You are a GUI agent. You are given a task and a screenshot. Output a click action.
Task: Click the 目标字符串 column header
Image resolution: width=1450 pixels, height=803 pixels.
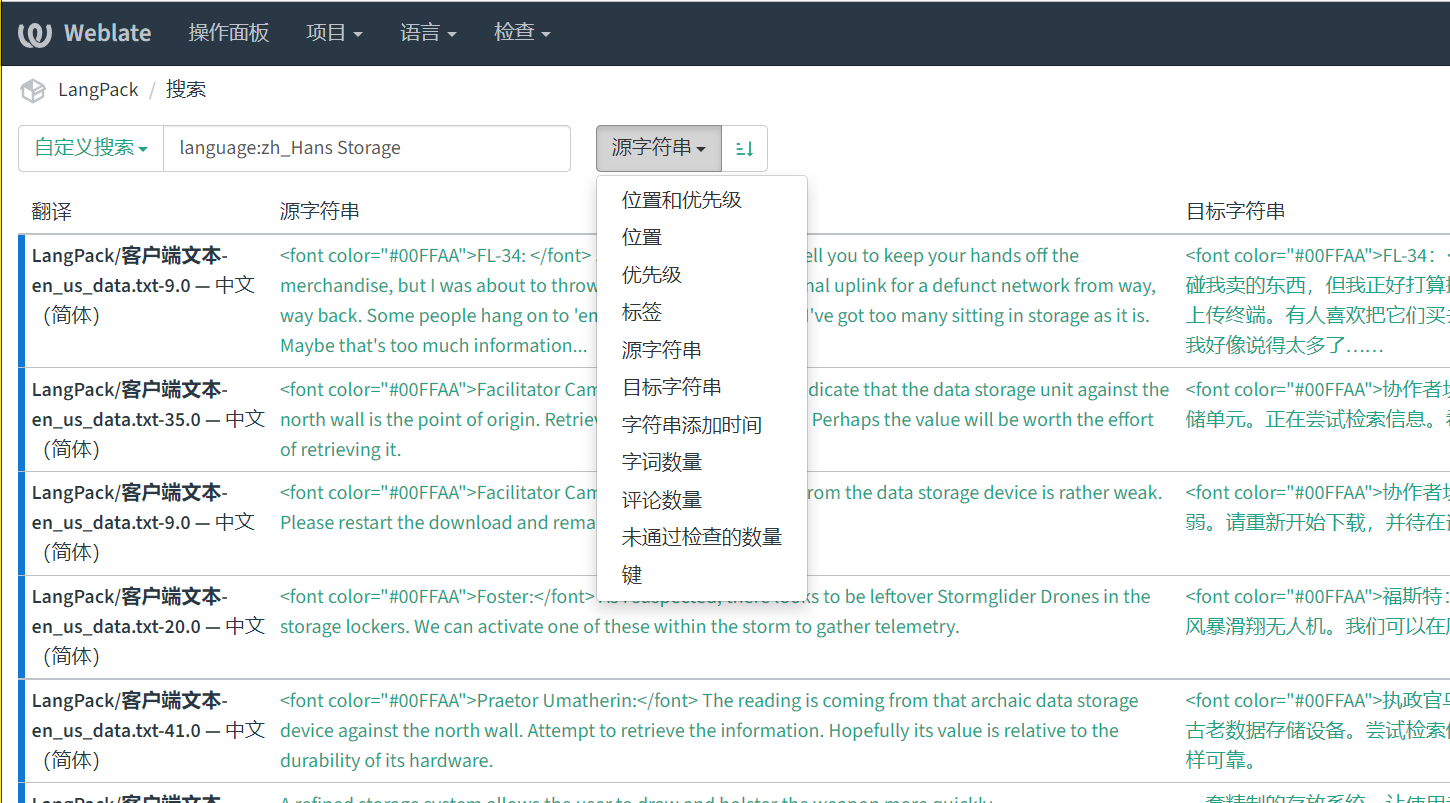(x=1235, y=212)
